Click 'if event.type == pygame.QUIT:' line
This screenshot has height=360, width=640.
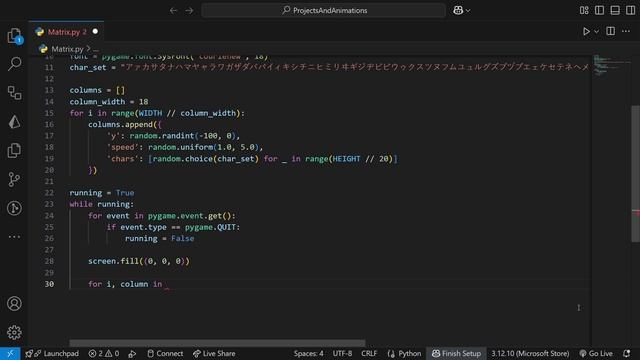tap(173, 227)
